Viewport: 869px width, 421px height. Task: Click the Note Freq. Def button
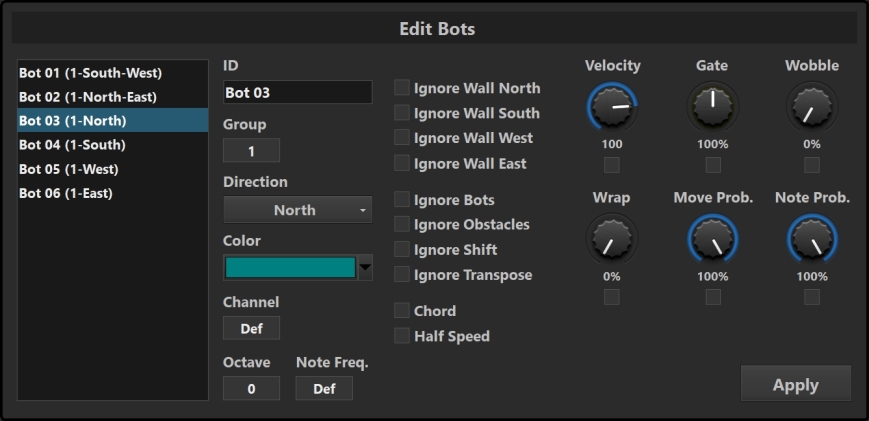[x=324, y=389]
